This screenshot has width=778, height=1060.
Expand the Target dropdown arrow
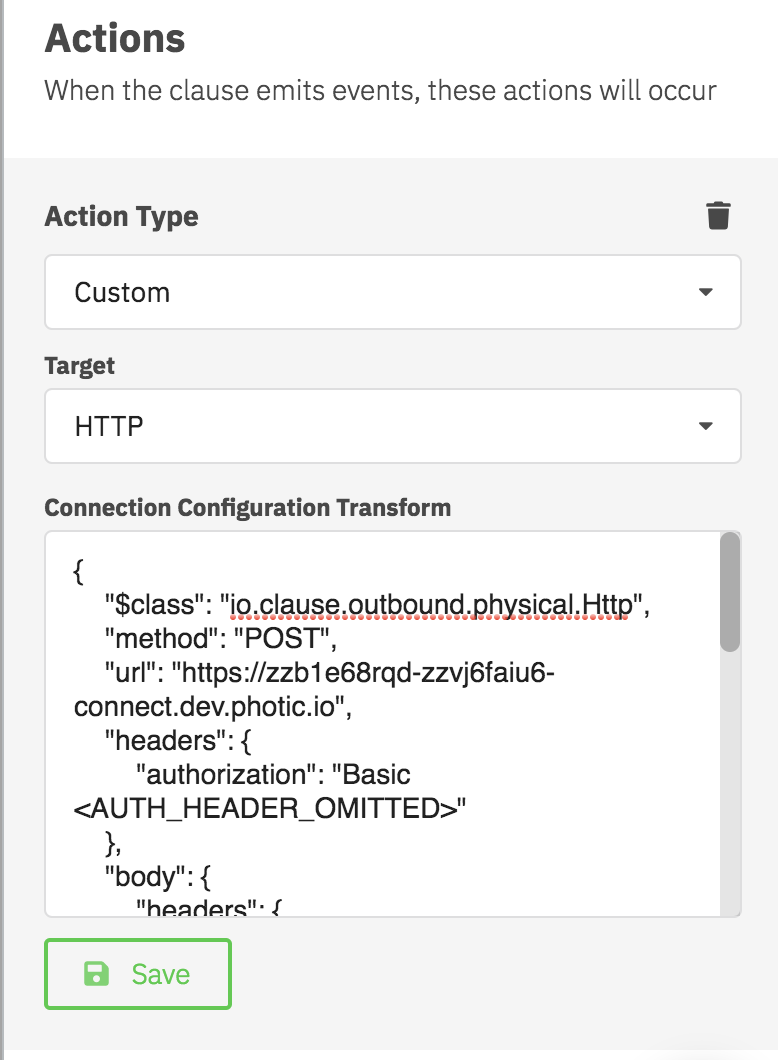(706, 426)
